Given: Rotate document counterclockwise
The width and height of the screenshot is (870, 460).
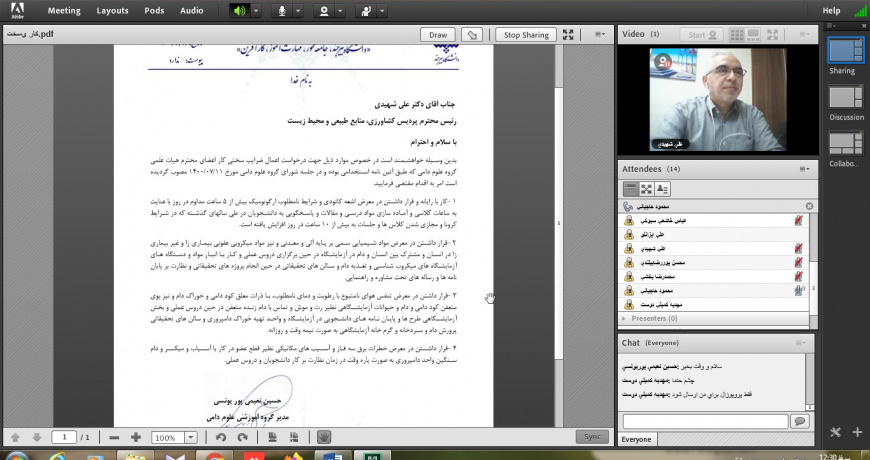Looking at the screenshot, I should (221, 438).
